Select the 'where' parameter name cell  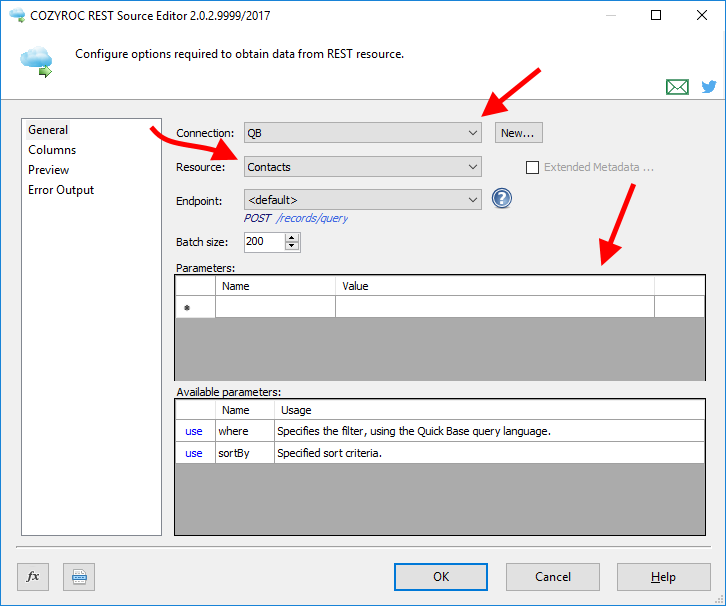coord(245,431)
